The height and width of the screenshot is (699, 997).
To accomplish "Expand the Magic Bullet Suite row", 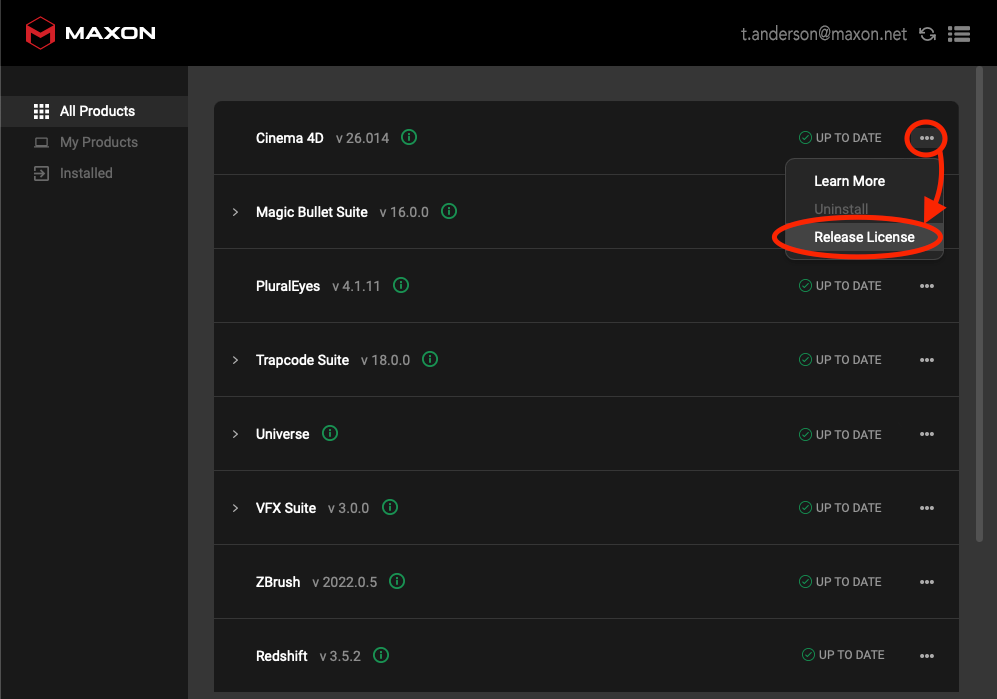I will tap(235, 211).
